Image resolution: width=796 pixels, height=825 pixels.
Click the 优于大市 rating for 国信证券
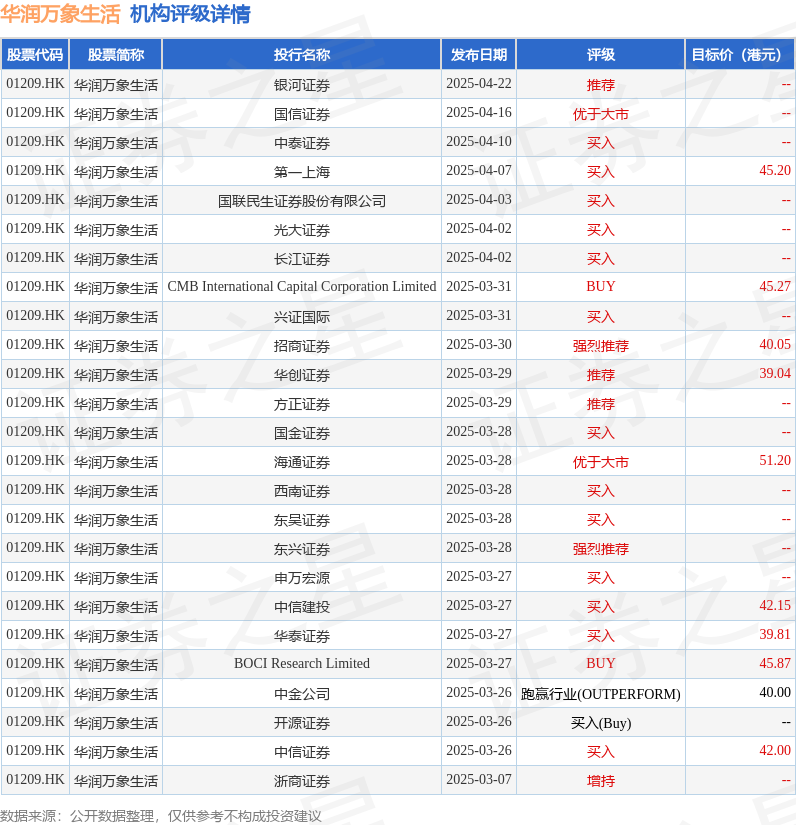[600, 114]
